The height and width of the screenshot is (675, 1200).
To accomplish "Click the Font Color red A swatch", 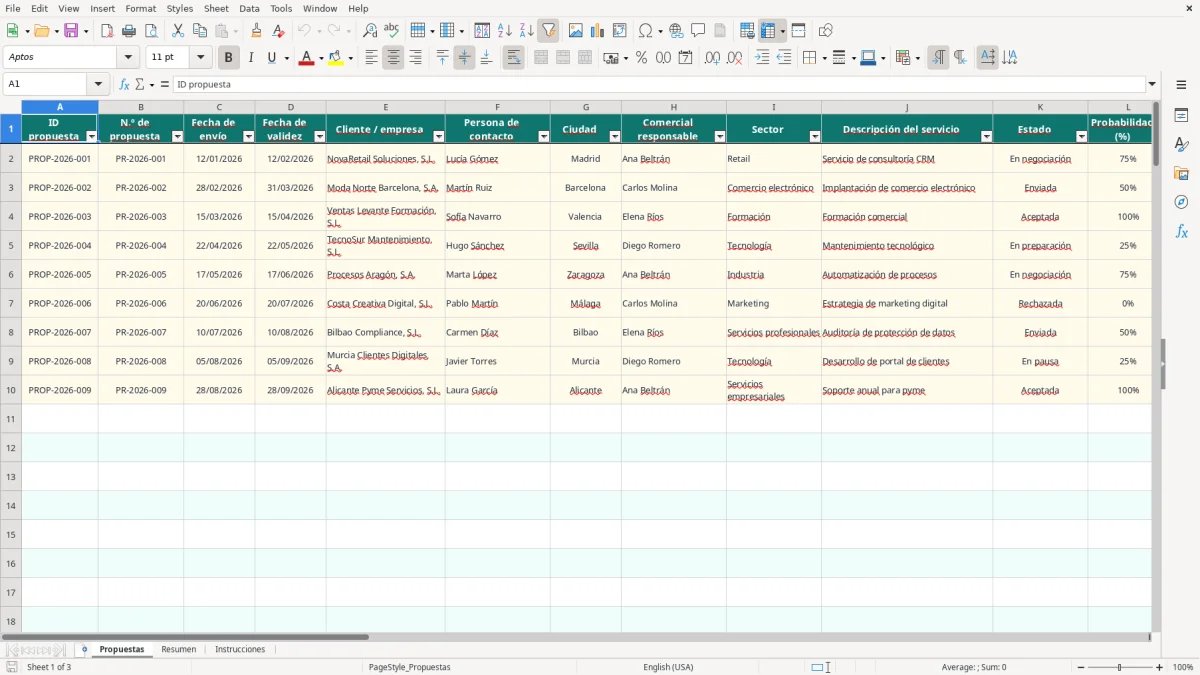I will pyautogui.click(x=306, y=58).
